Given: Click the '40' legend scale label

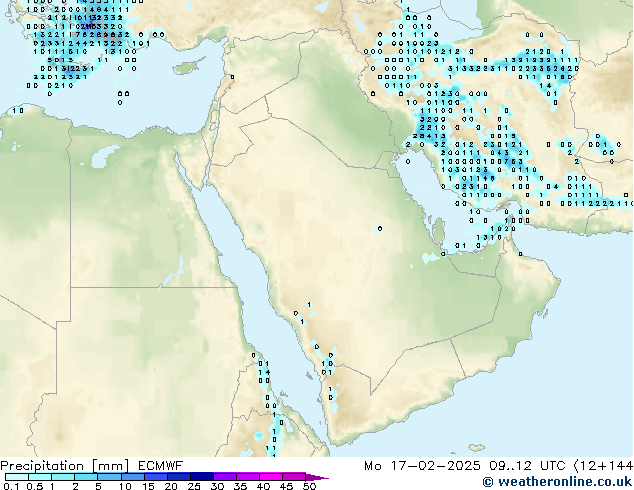Looking at the screenshot, I should click(x=264, y=486).
